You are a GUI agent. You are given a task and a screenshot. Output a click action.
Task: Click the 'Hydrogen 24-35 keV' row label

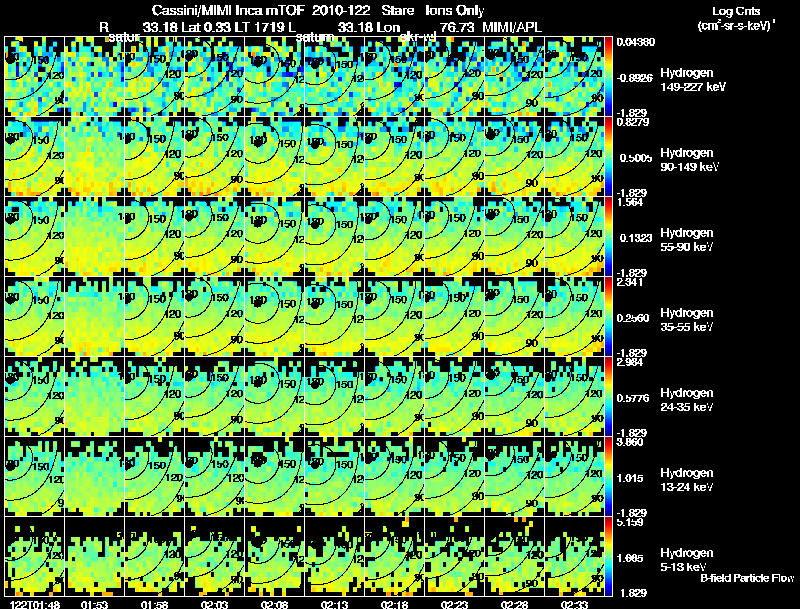687,400
